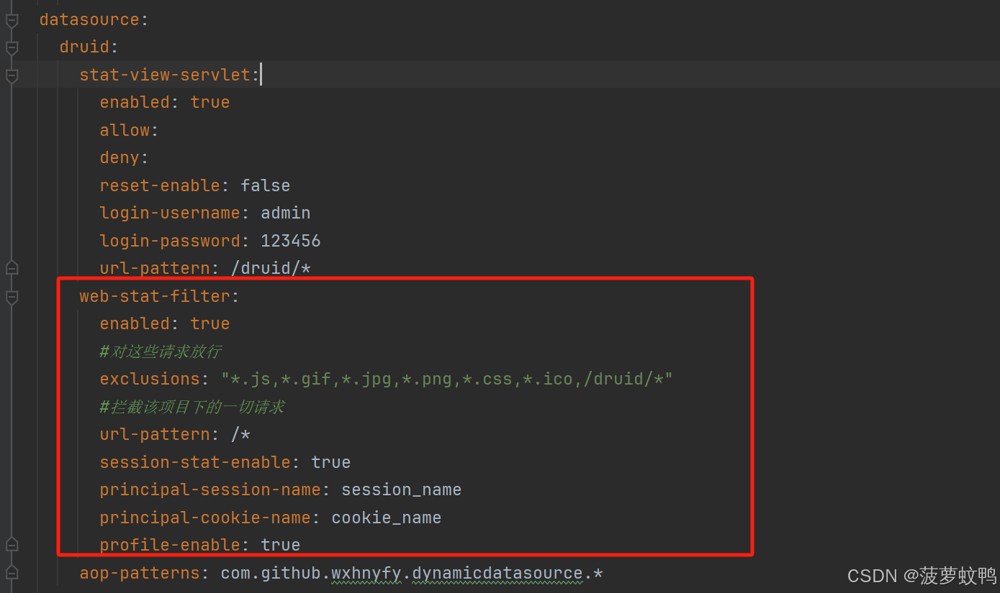Click the 'login-password' key
The image size is (1000, 593).
170,241
